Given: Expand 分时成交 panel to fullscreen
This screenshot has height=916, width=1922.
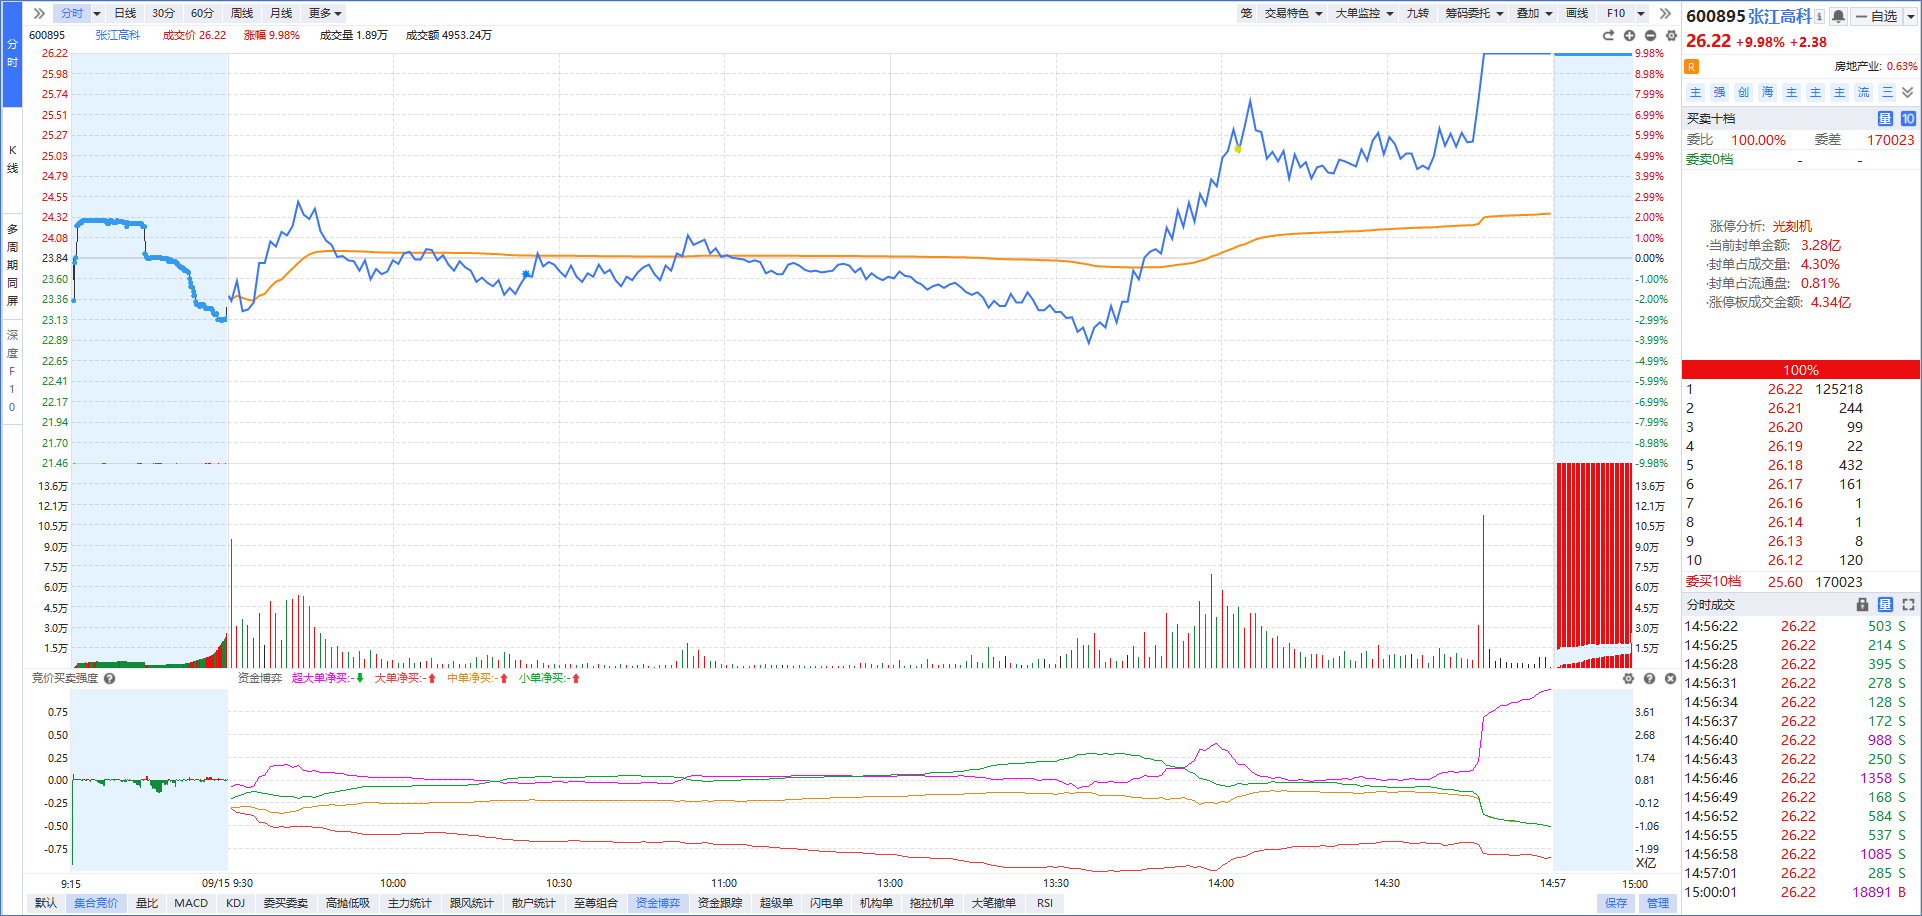Looking at the screenshot, I should tap(1908, 605).
